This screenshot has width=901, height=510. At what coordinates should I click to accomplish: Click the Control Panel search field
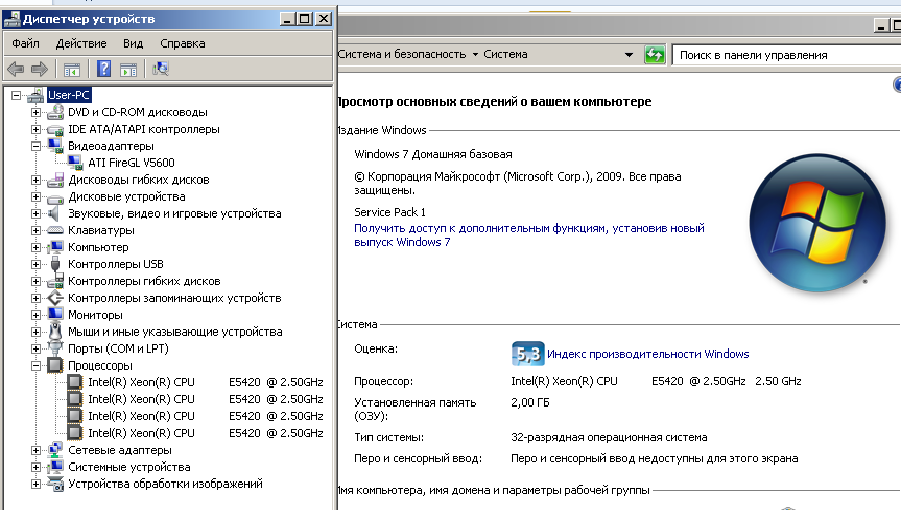pyautogui.click(x=786, y=55)
